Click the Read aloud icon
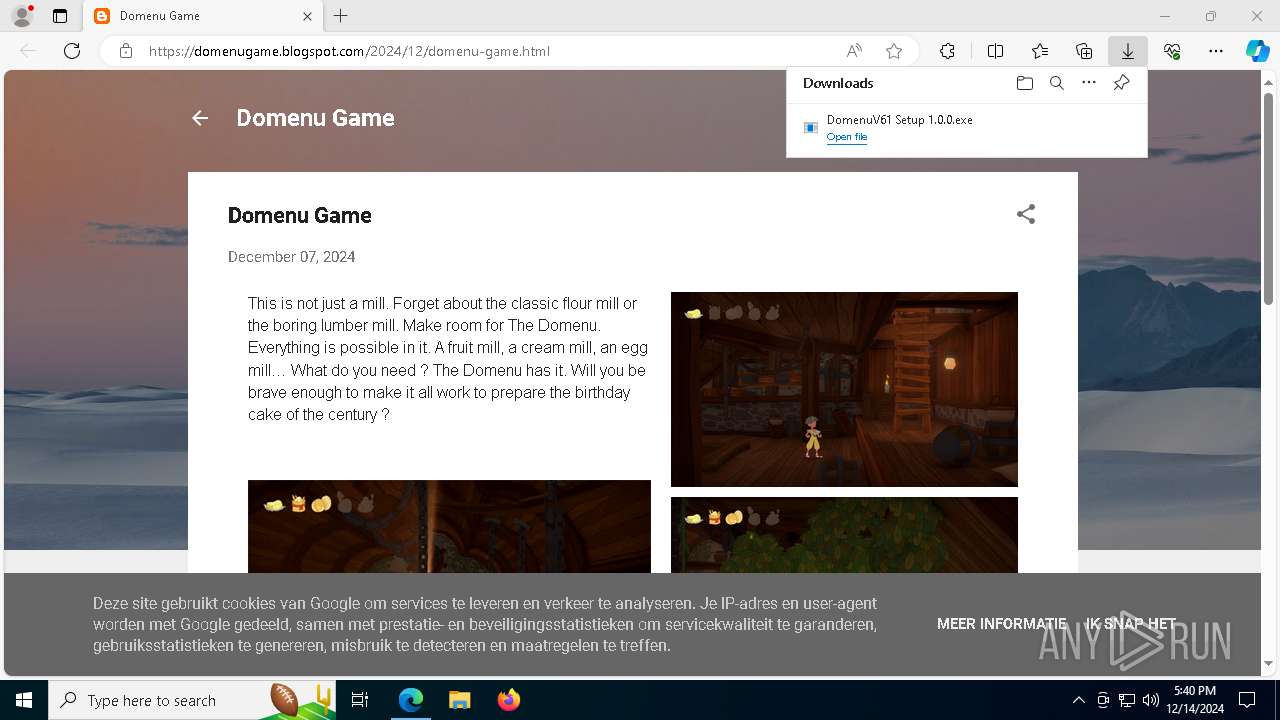Screen dimensions: 1280x720 click(854, 51)
